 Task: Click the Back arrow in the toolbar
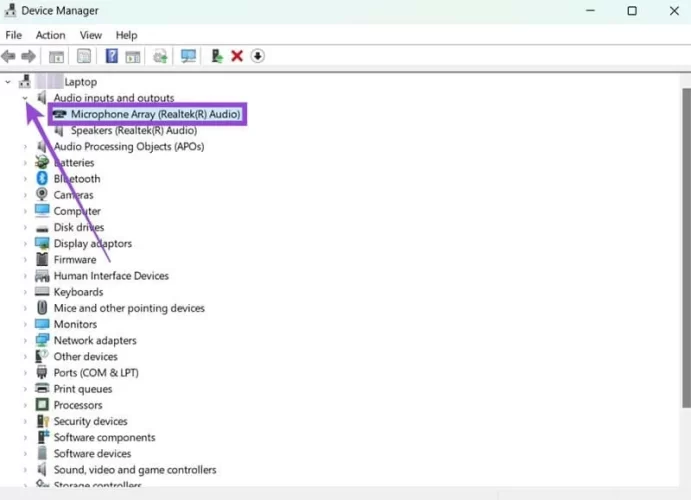pyautogui.click(x=10, y=56)
